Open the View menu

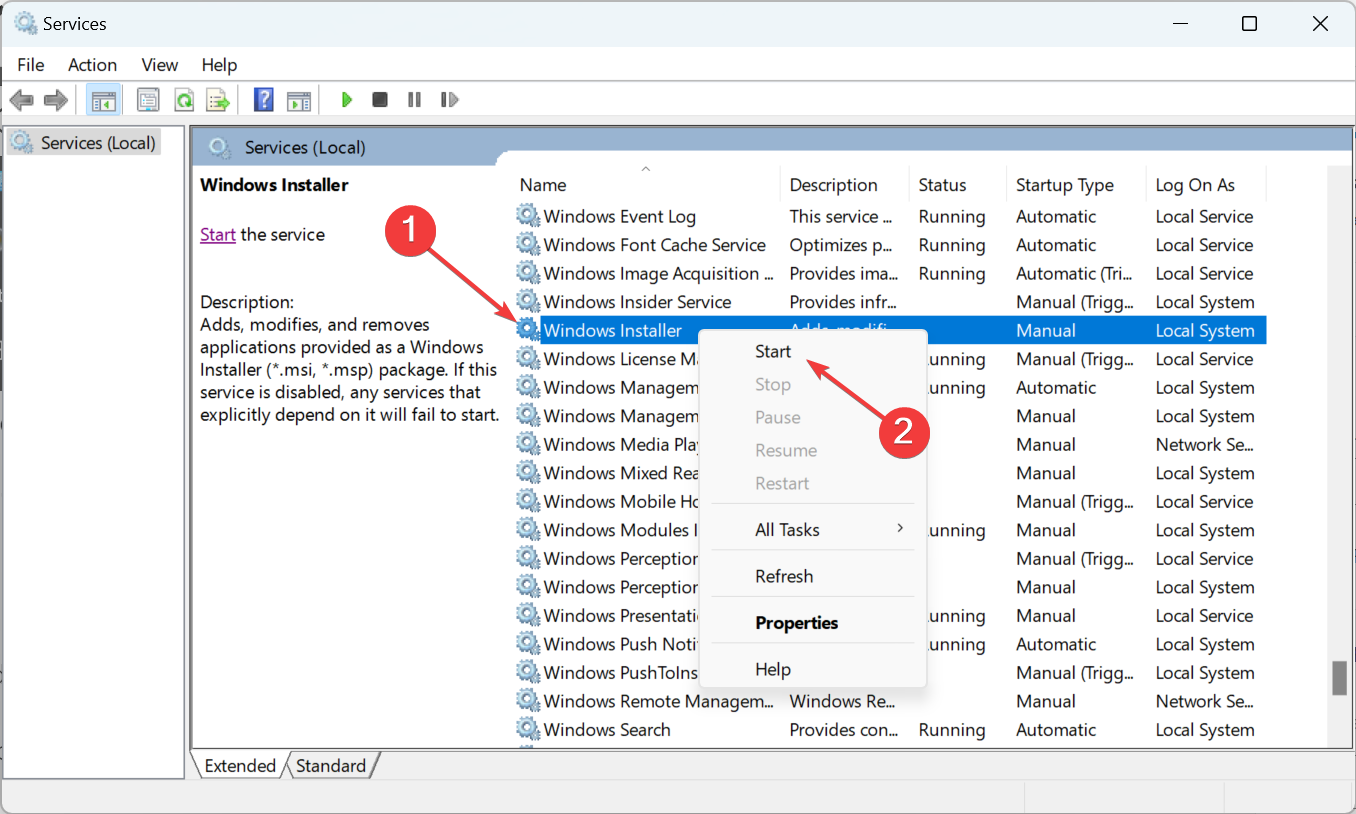(159, 65)
